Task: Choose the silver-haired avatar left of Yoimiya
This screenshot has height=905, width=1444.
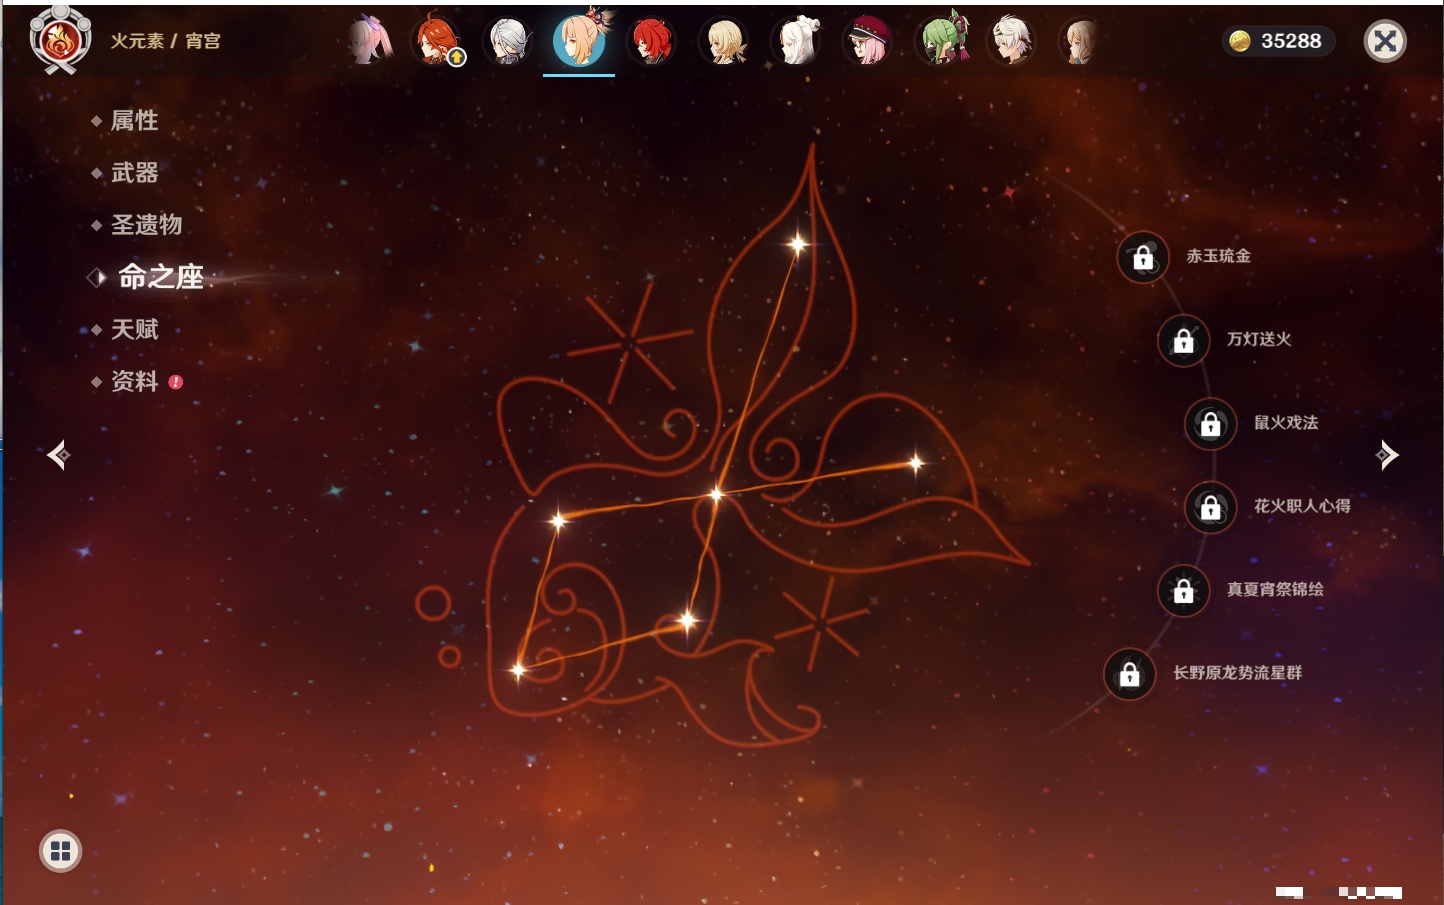Action: click(508, 41)
